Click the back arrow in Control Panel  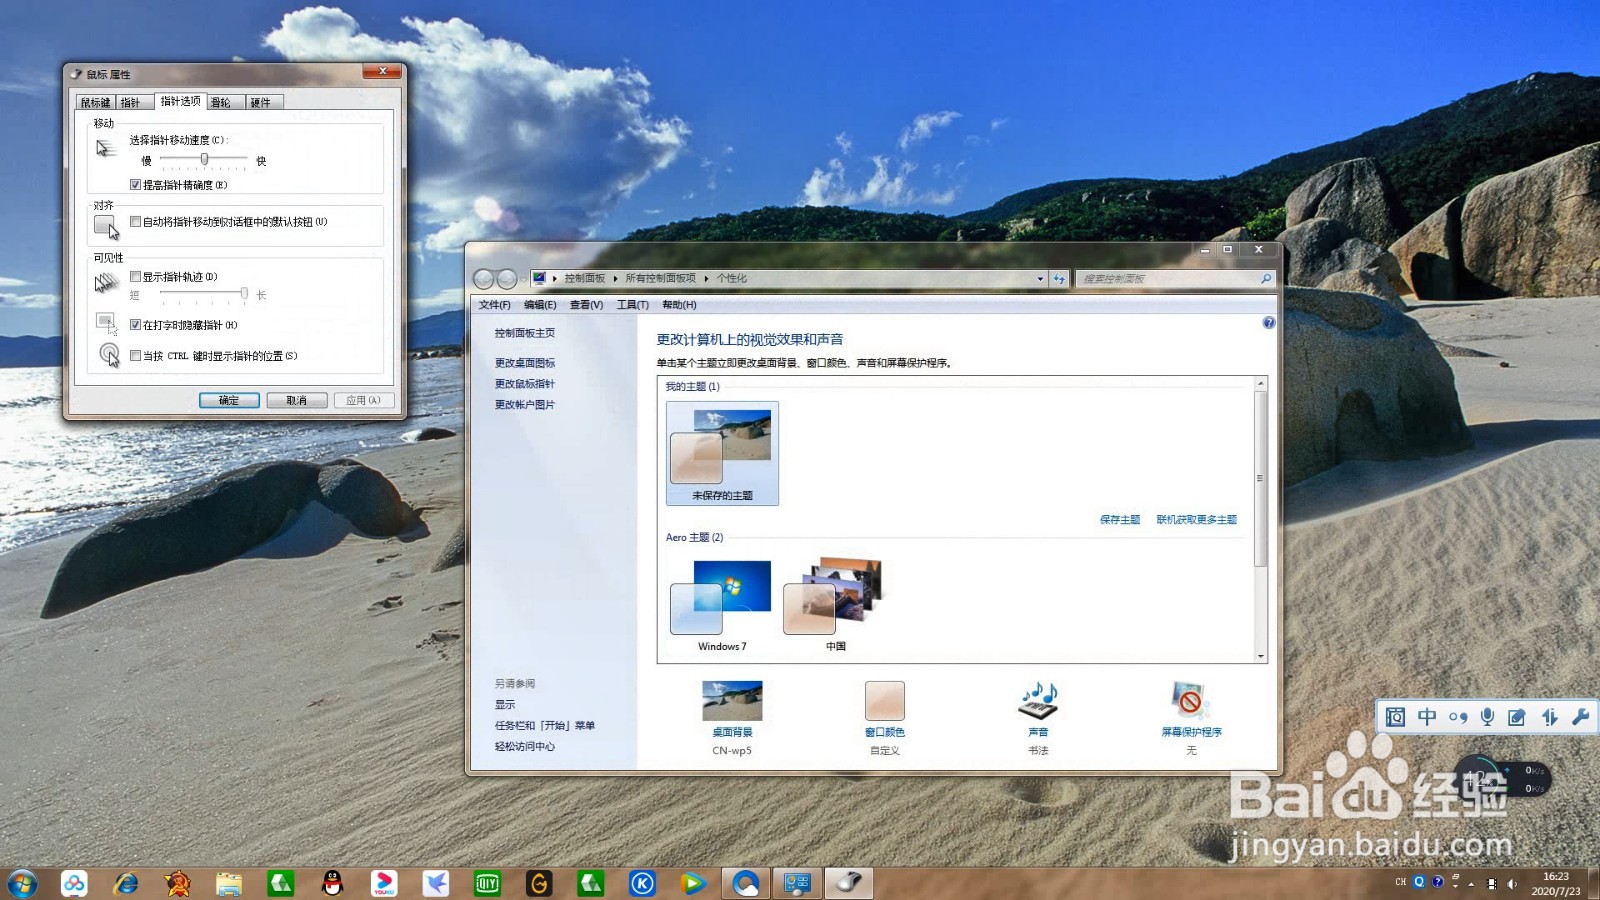click(x=484, y=279)
